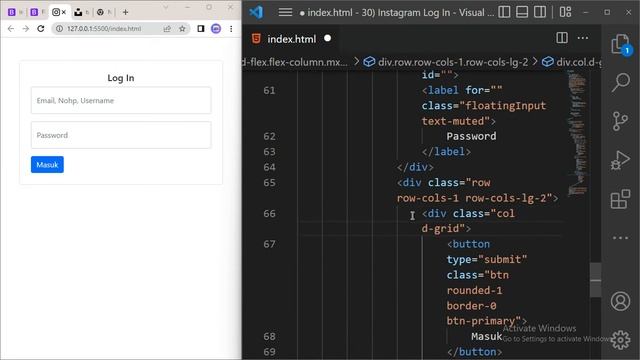The height and width of the screenshot is (360, 640).
Task: Open Search view in activity bar
Action: (620, 82)
